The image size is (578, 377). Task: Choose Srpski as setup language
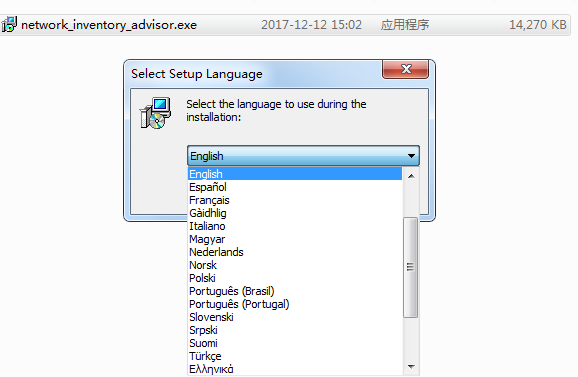pos(295,330)
